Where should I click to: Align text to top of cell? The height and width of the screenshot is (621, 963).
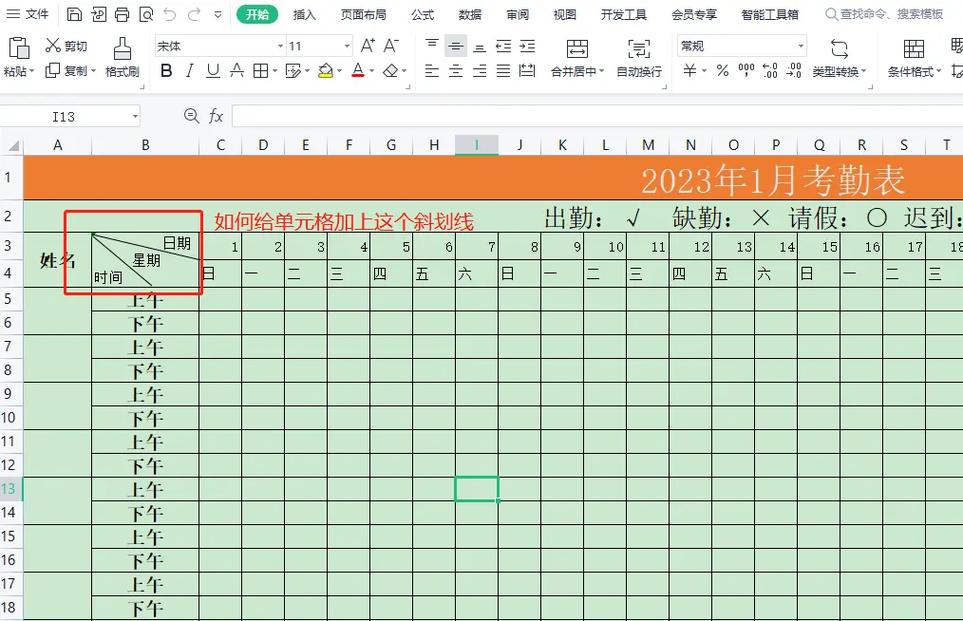click(x=432, y=45)
